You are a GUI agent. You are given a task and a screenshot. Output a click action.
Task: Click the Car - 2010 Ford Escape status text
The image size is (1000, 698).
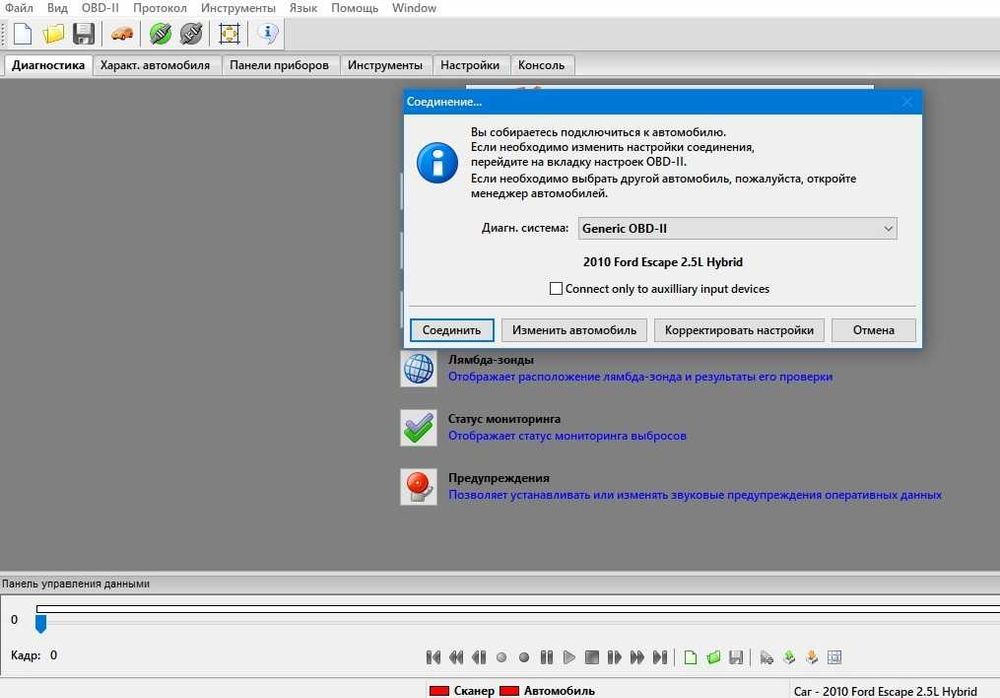coord(885,691)
